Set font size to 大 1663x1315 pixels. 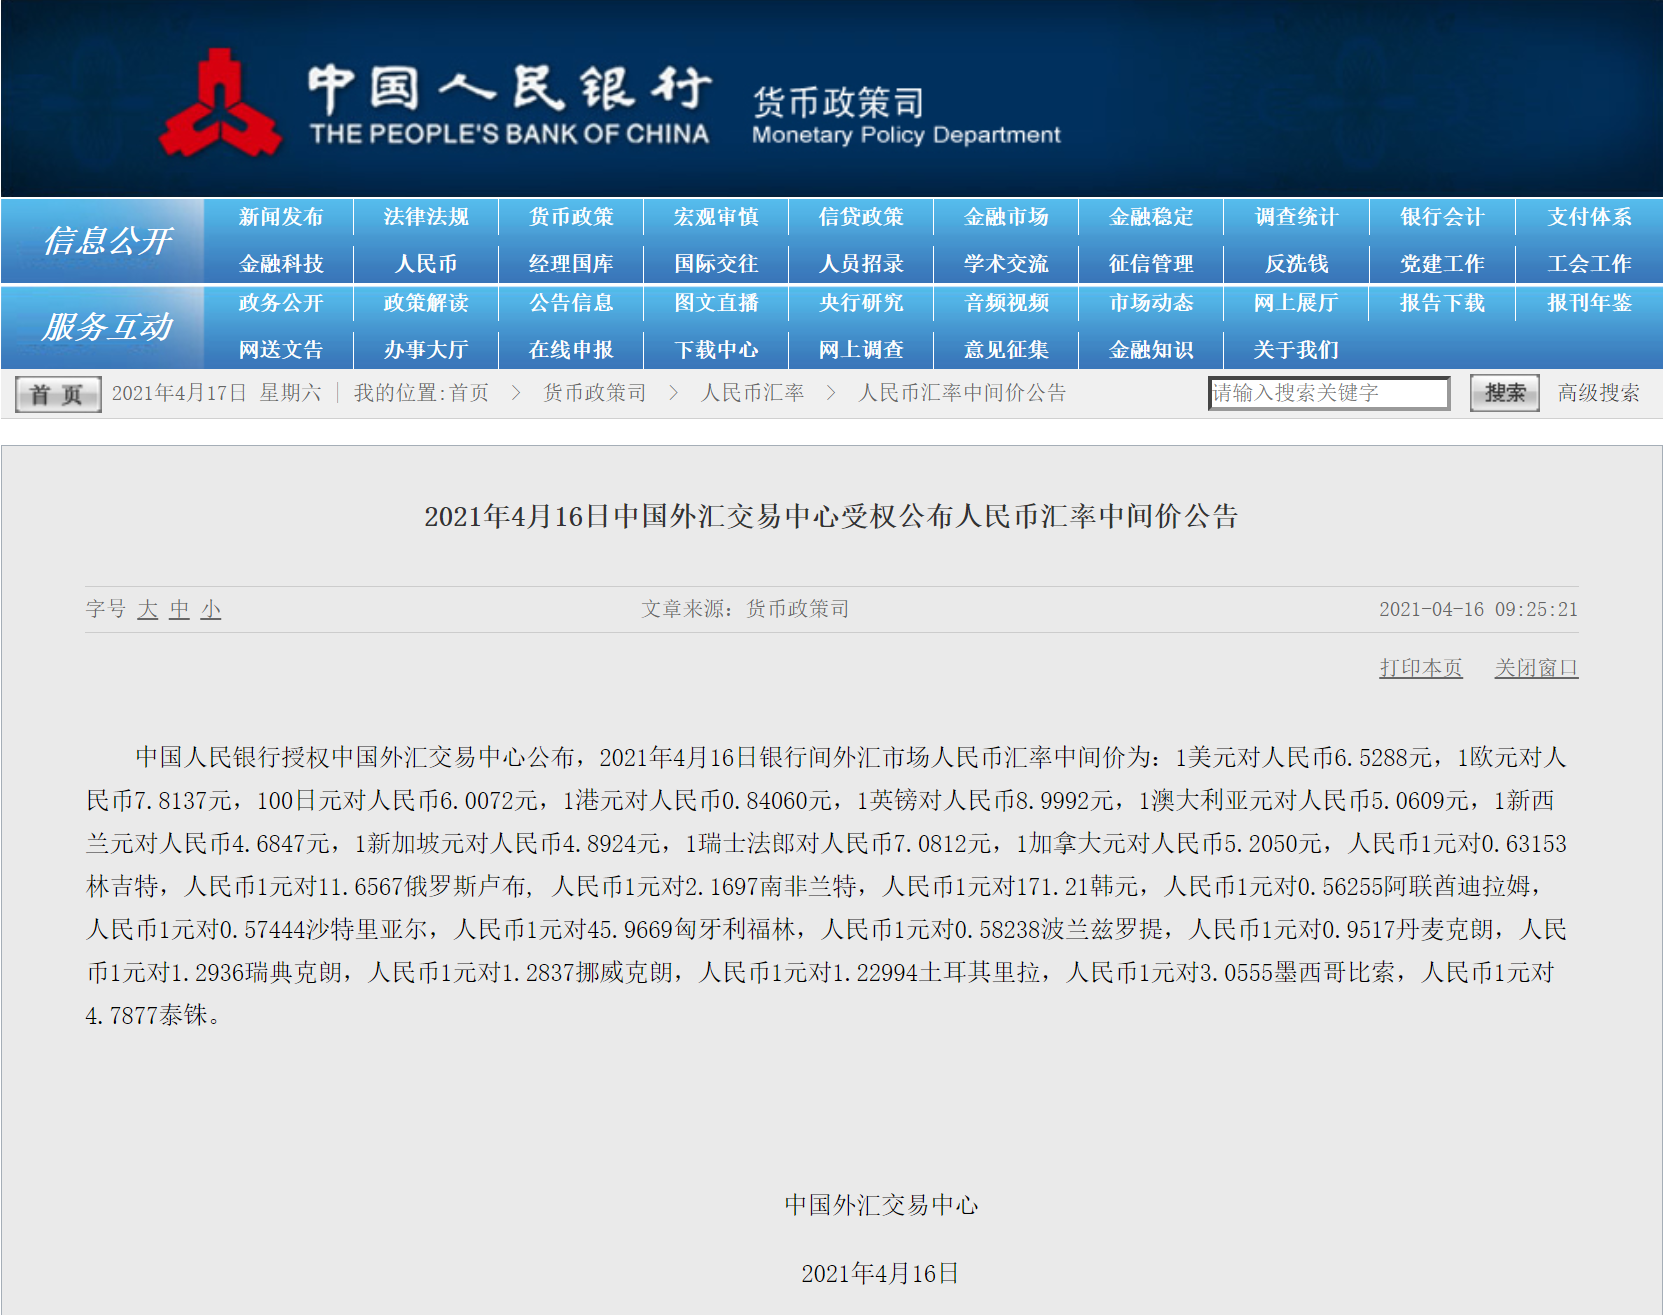click(148, 609)
